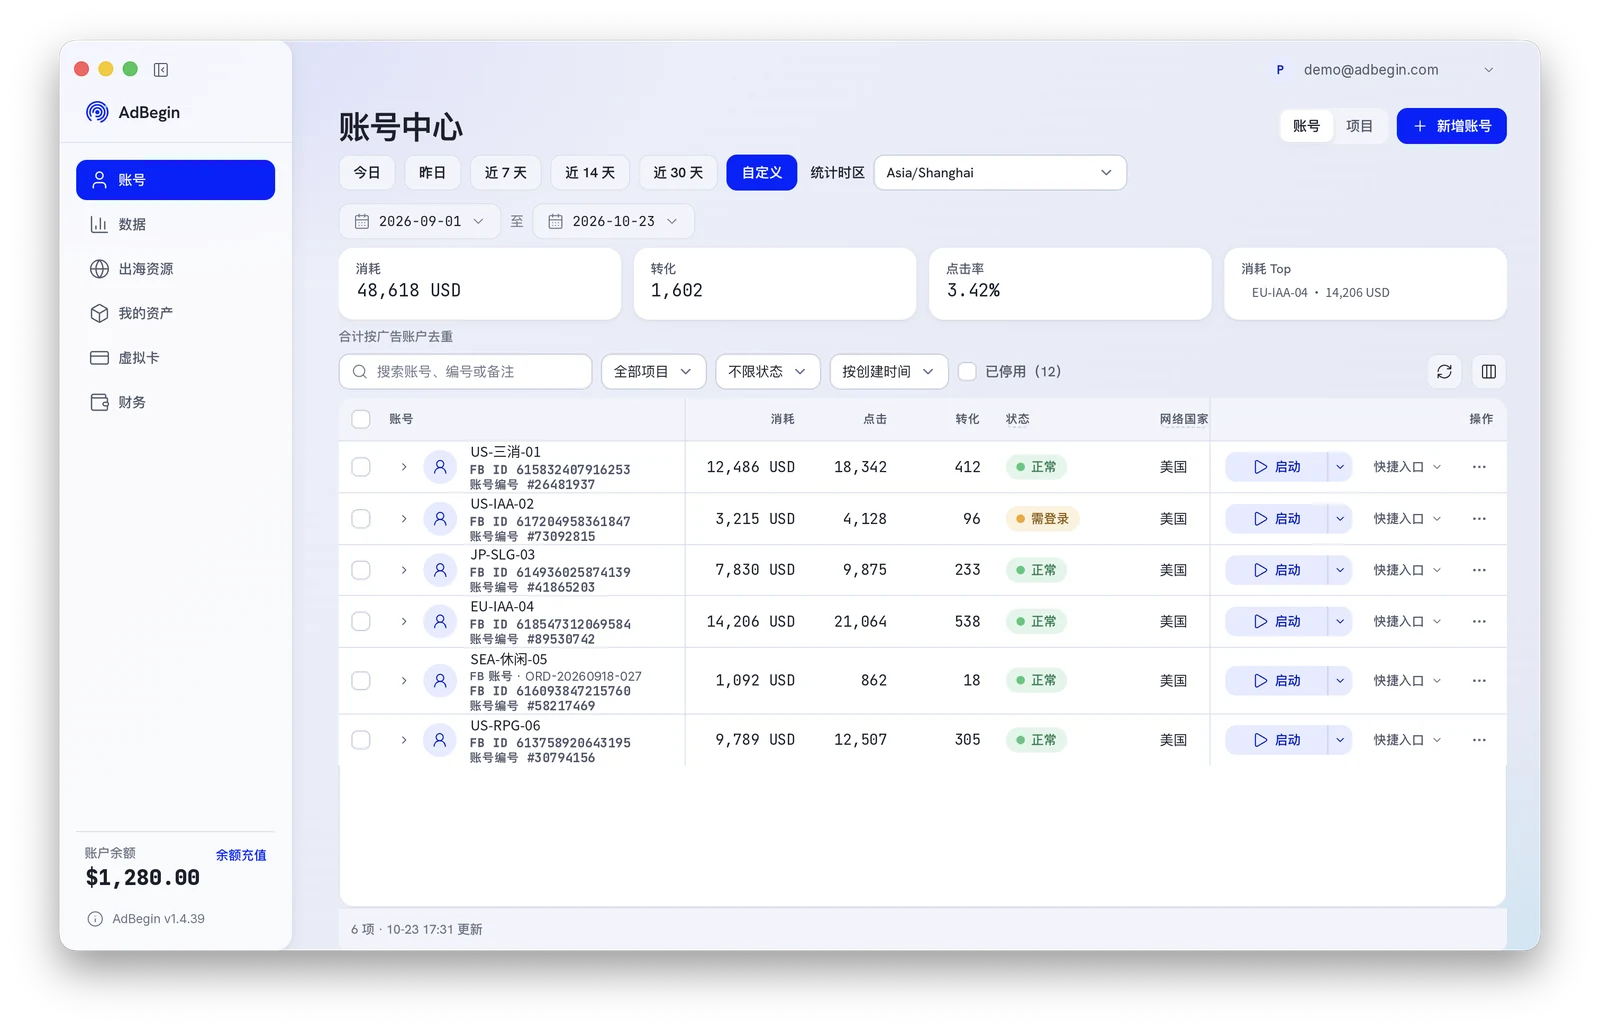Open 财务 in sidebar
Viewport: 1600px width, 1029px height.
tap(175, 402)
